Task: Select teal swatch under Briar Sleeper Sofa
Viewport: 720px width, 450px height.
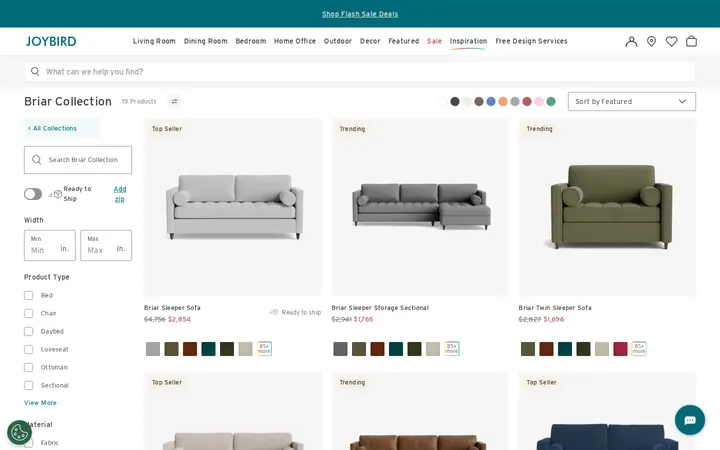Action: pyautogui.click(x=208, y=349)
